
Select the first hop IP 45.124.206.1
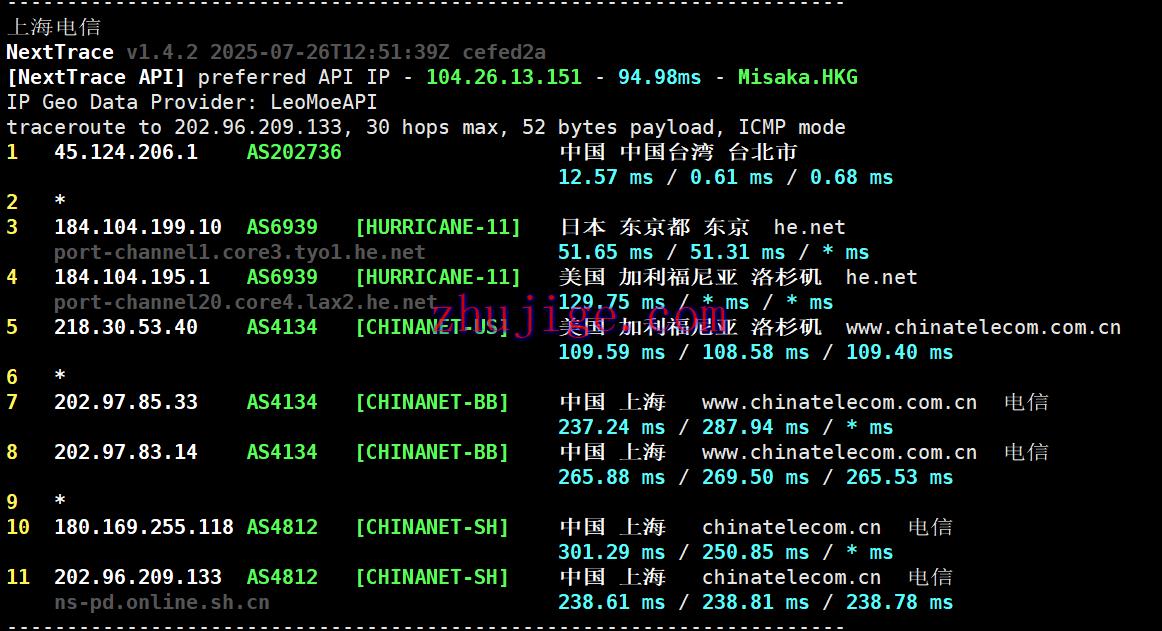(x=125, y=152)
